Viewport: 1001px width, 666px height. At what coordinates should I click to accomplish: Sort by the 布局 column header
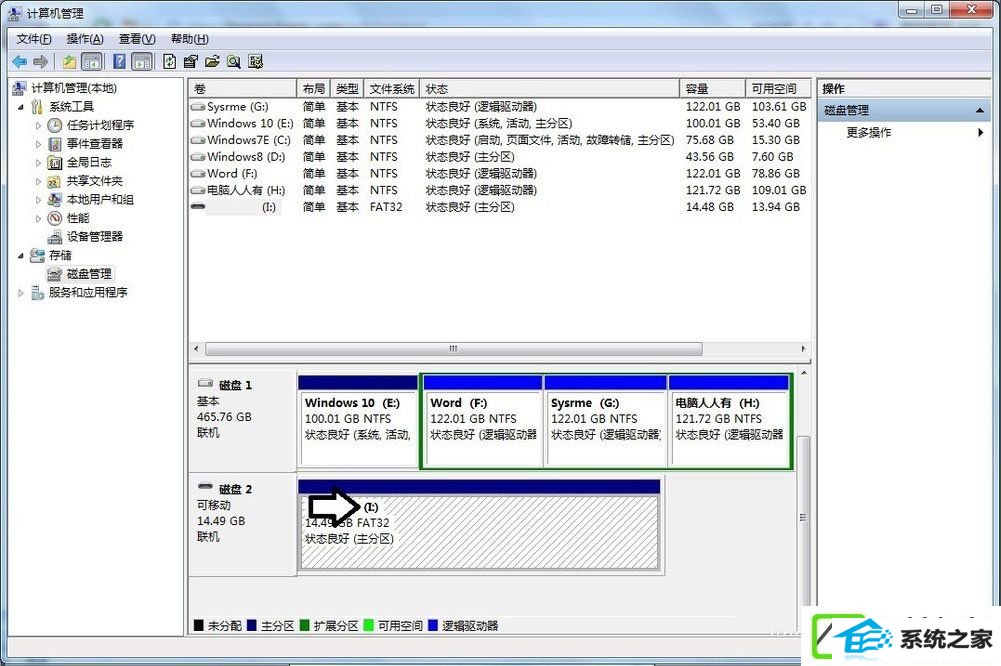[x=313, y=89]
